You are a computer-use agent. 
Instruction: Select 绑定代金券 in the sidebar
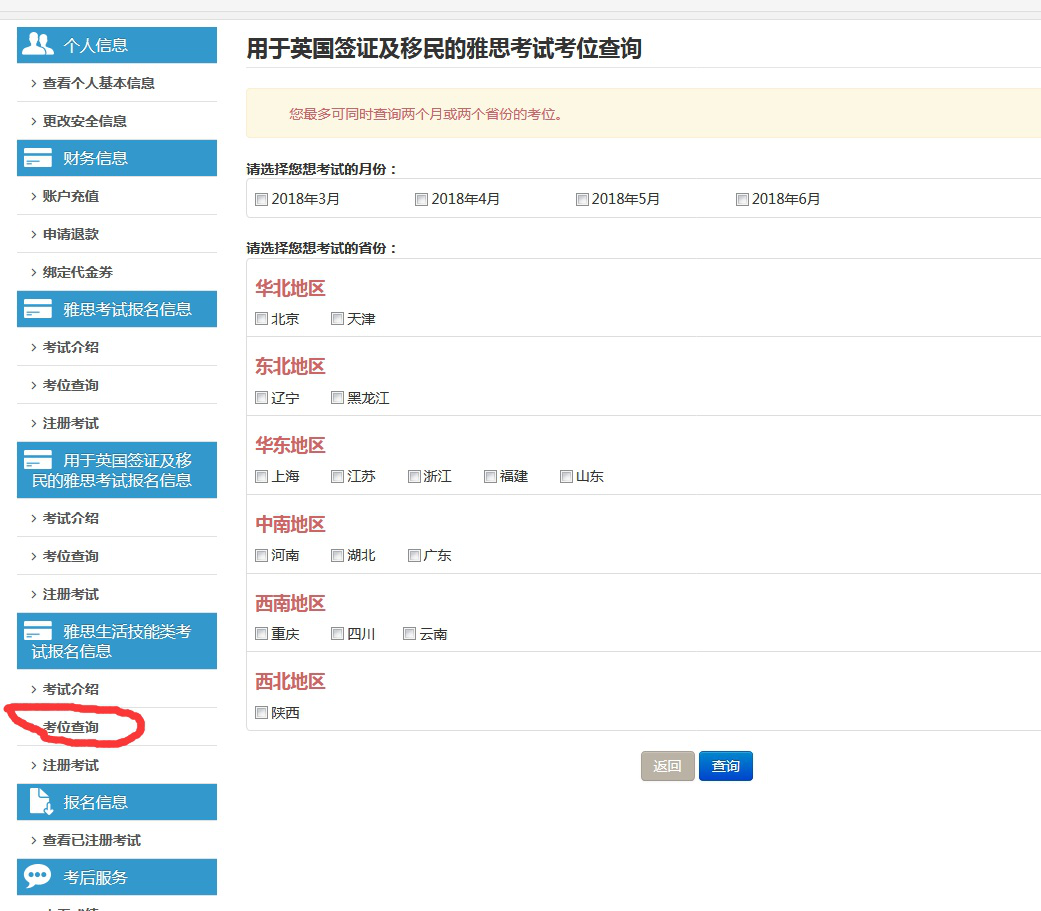tap(77, 272)
